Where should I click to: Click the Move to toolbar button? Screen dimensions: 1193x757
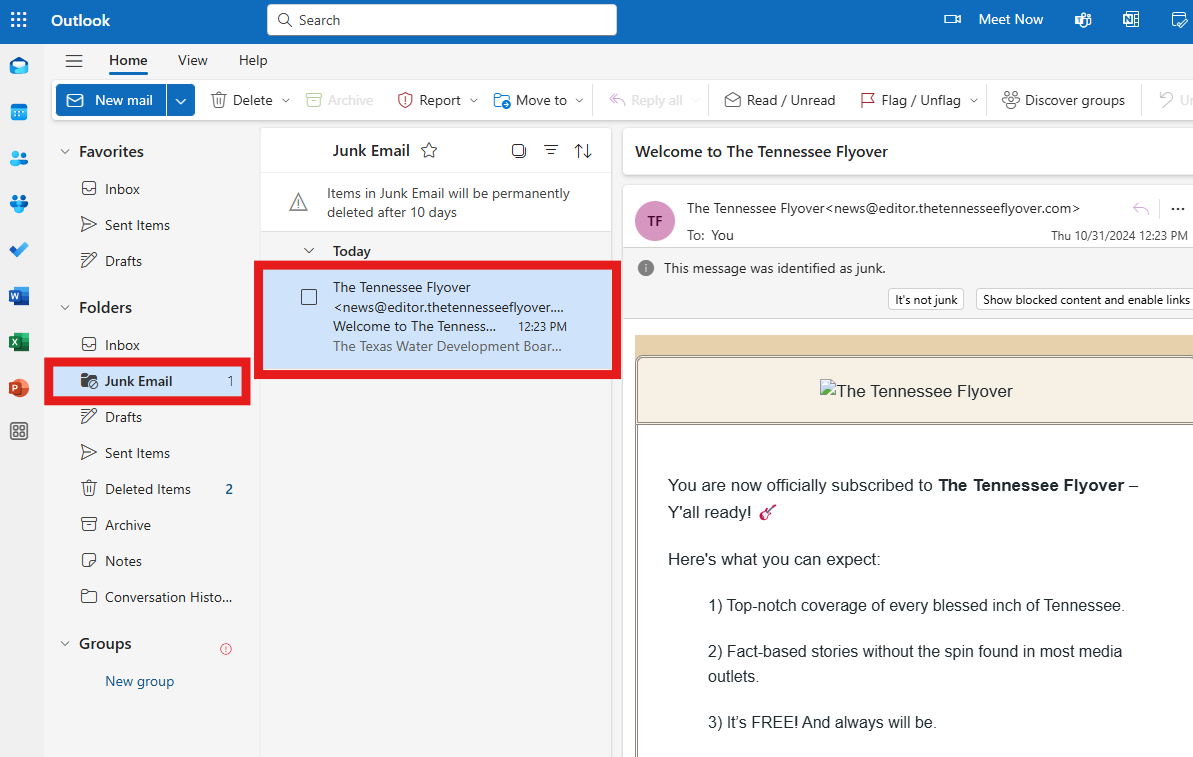tap(530, 100)
